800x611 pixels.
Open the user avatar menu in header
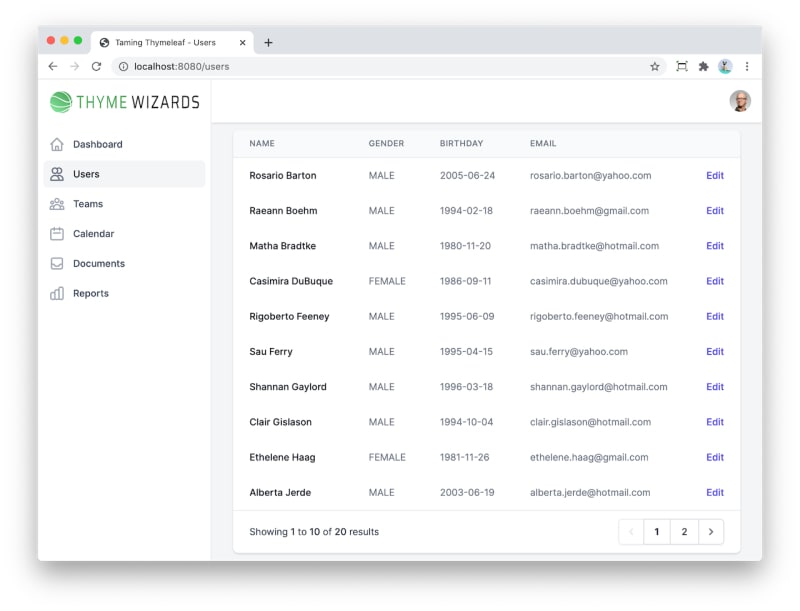pyautogui.click(x=739, y=101)
